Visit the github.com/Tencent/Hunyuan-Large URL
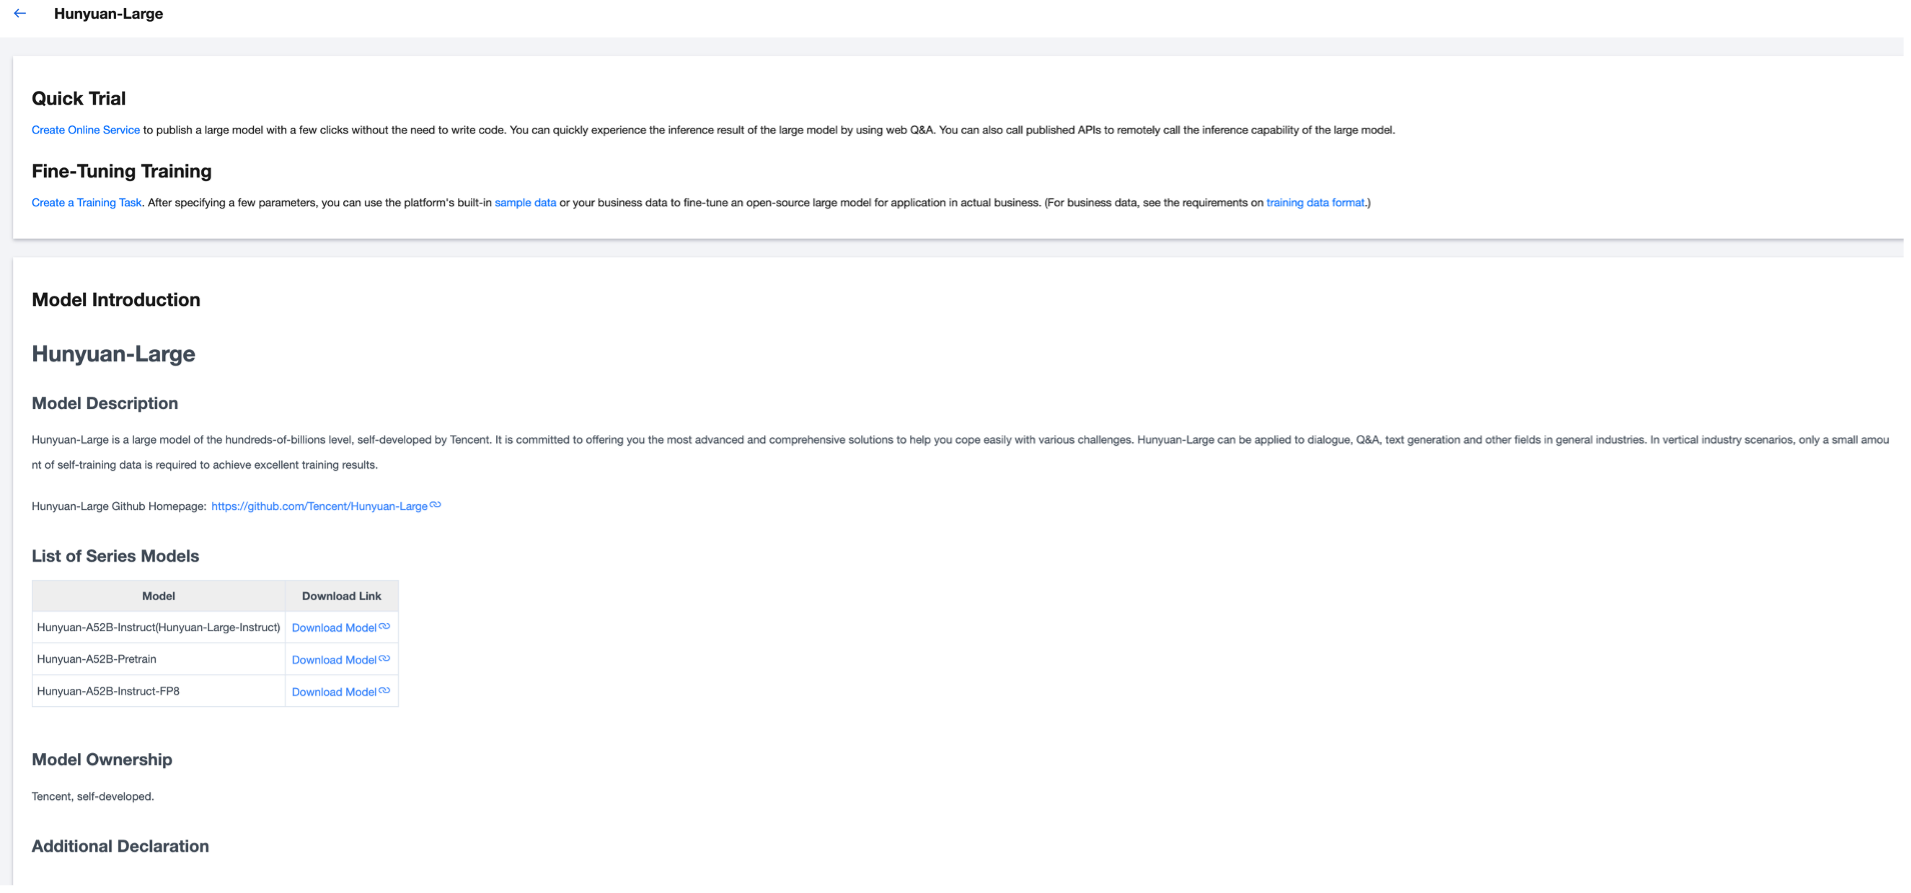The height and width of the screenshot is (893, 1911). pos(320,507)
